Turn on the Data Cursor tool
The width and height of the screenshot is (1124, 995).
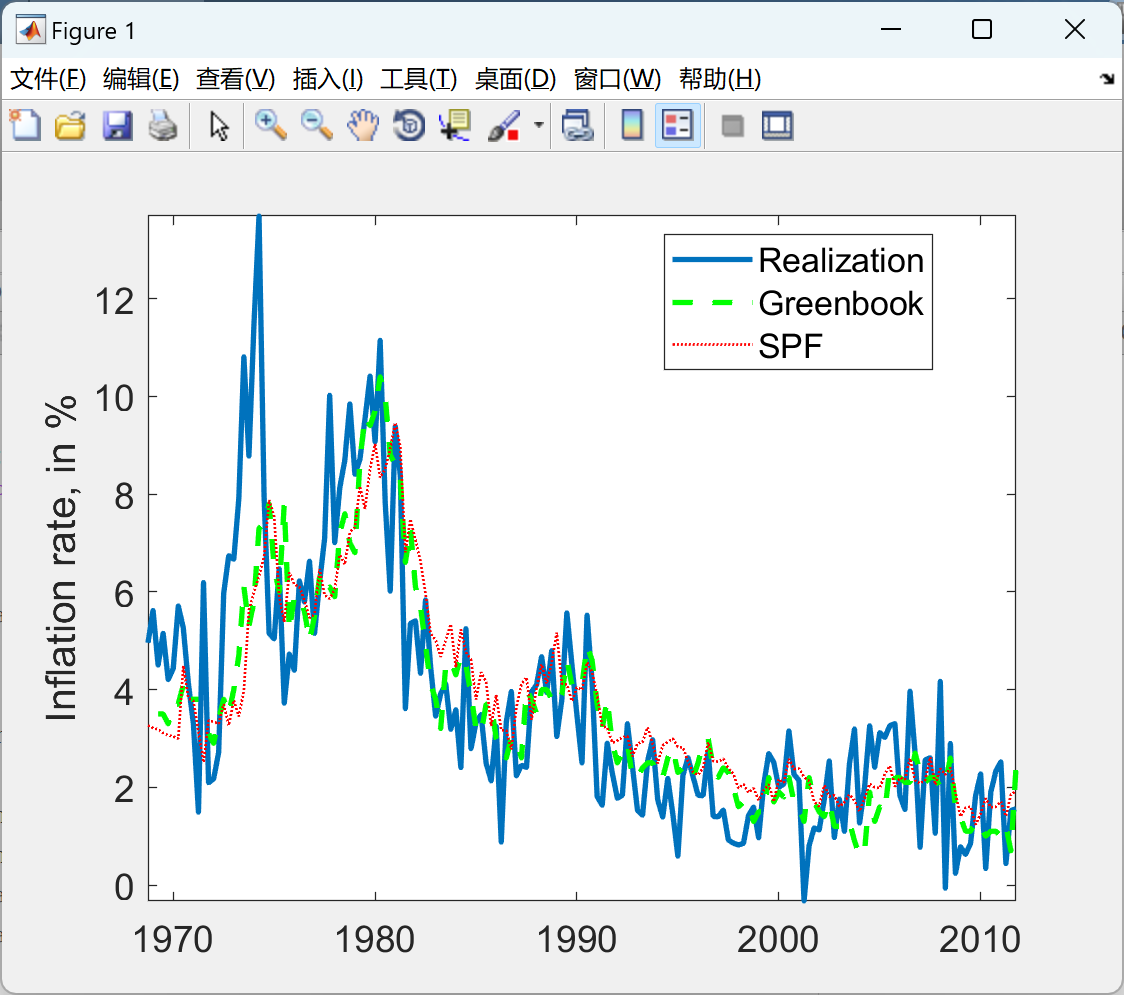(x=455, y=126)
